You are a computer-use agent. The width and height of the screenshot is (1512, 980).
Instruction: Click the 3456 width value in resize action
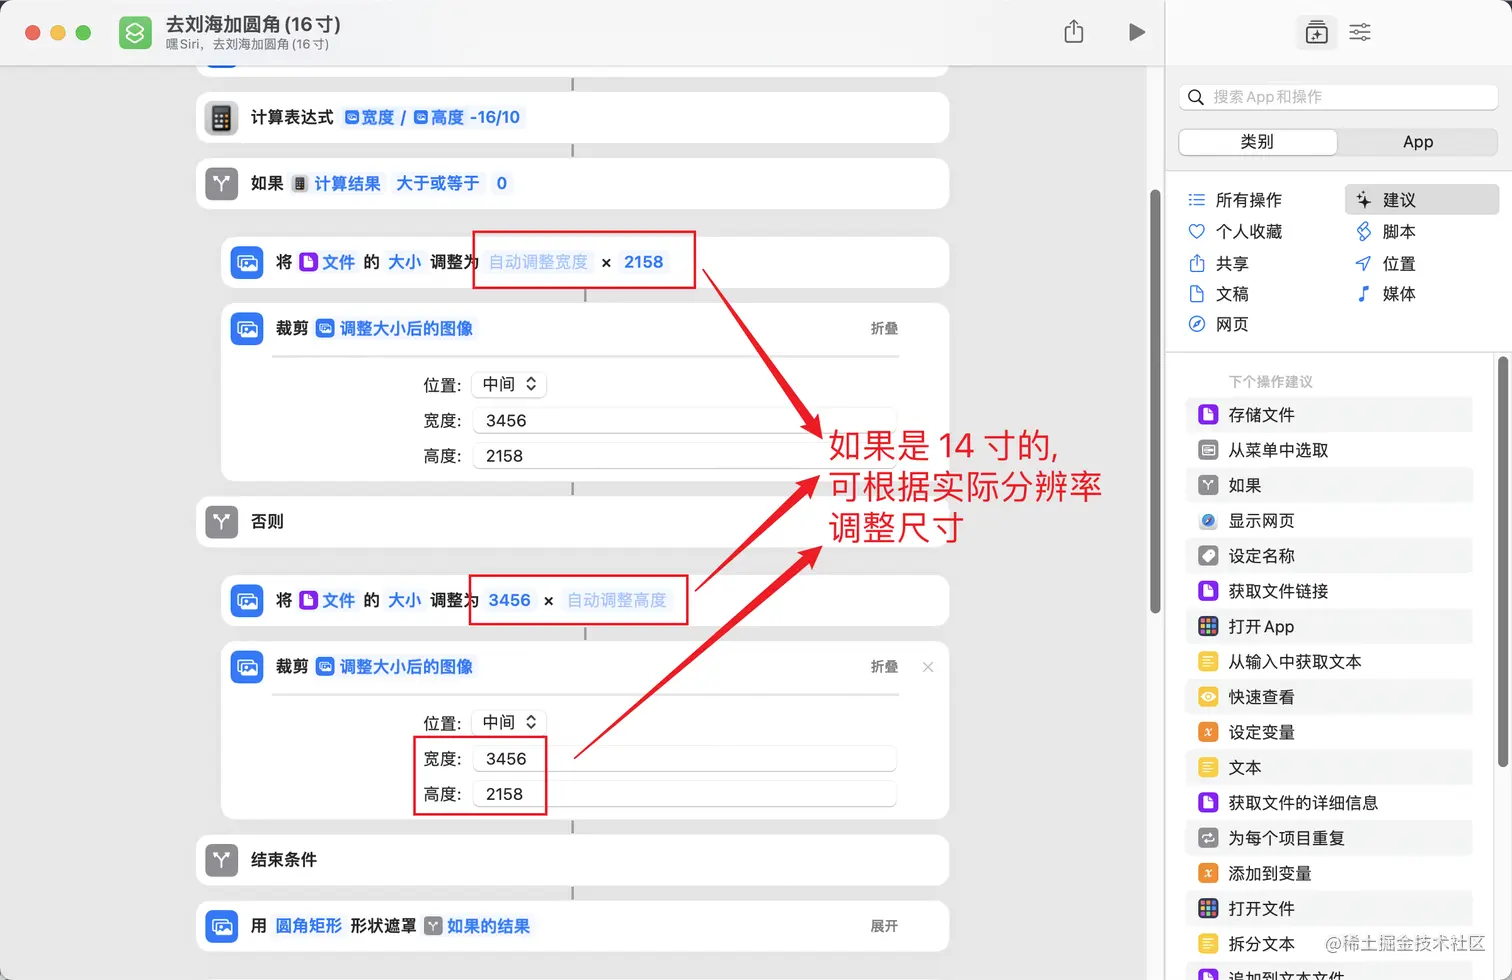(510, 600)
